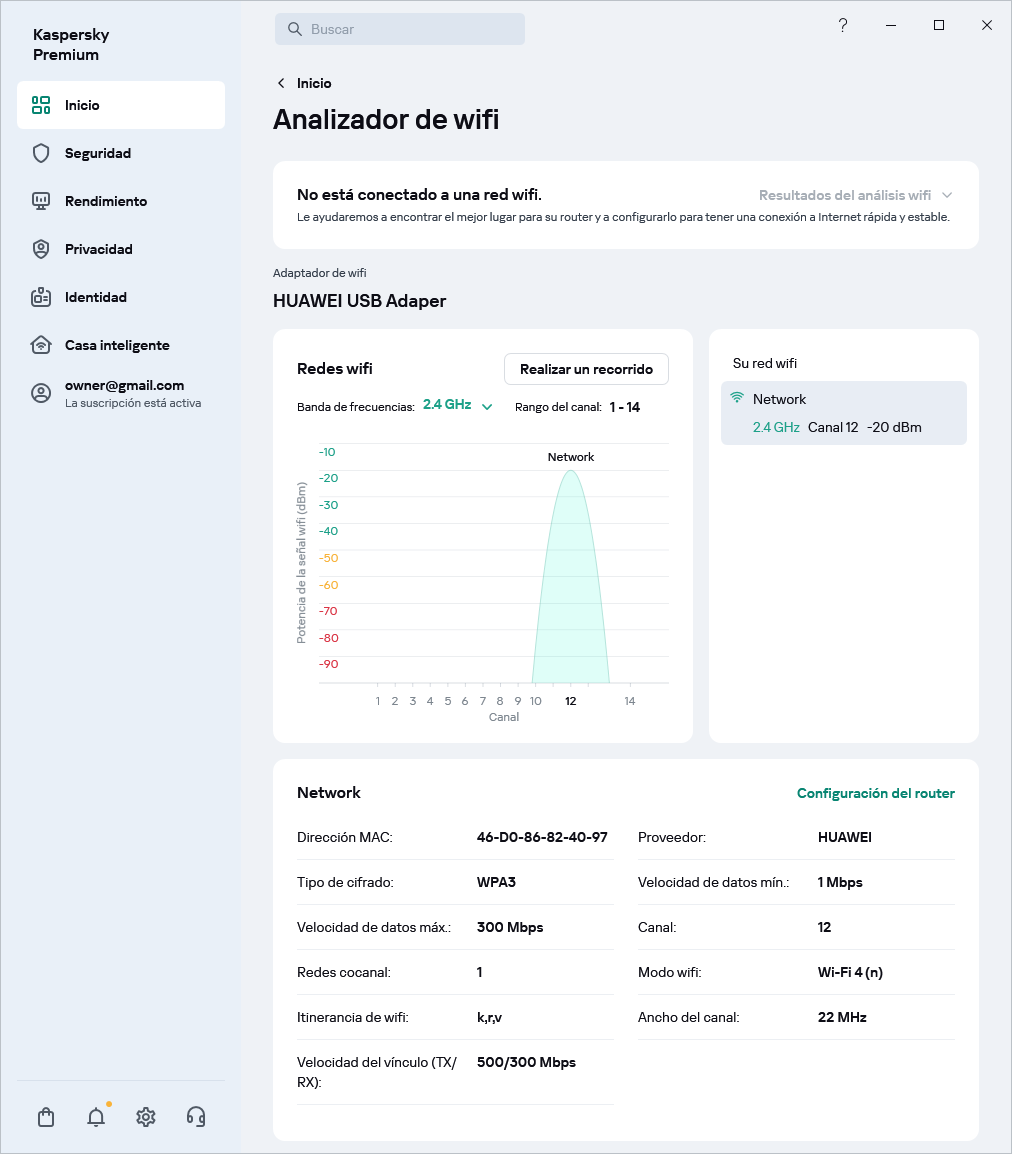This screenshot has height=1154, width=1012.
Task: Select Privacidad menu item
Action: [x=99, y=249]
